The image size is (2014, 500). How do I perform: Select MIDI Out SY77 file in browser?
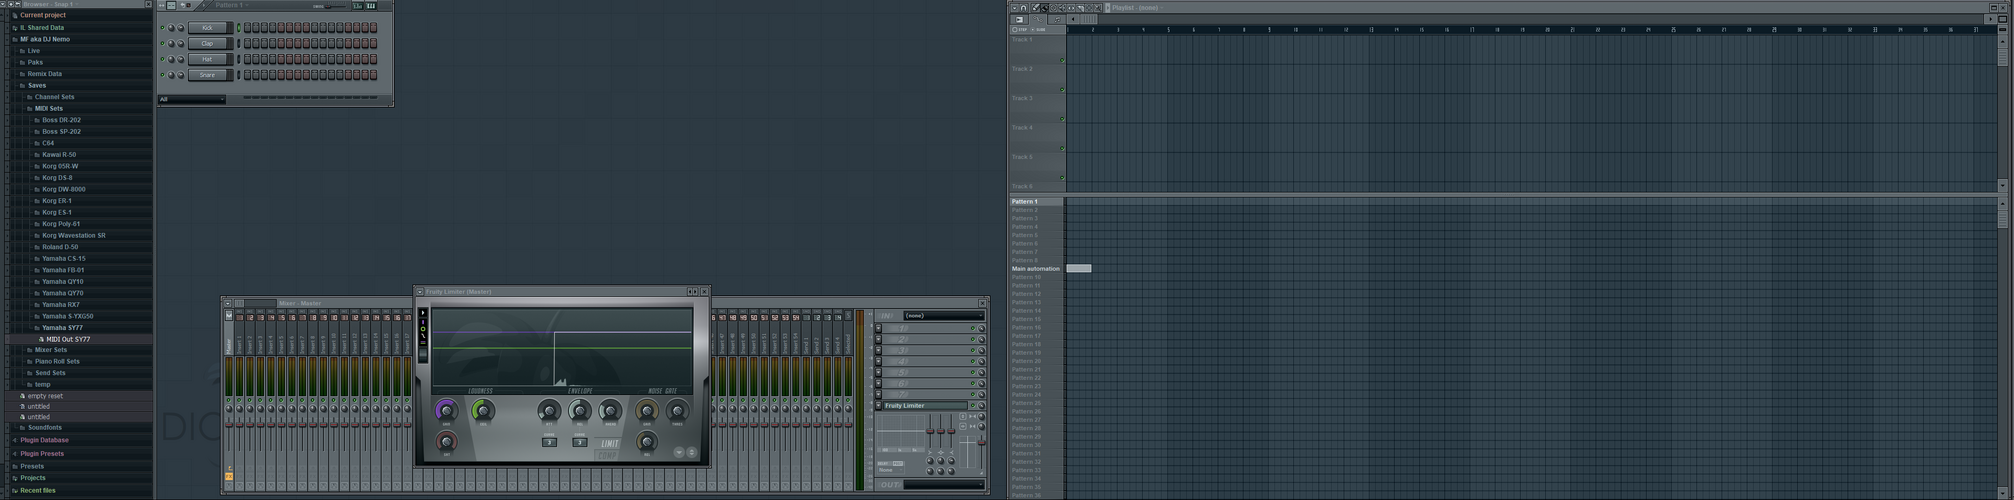pyautogui.click(x=68, y=339)
